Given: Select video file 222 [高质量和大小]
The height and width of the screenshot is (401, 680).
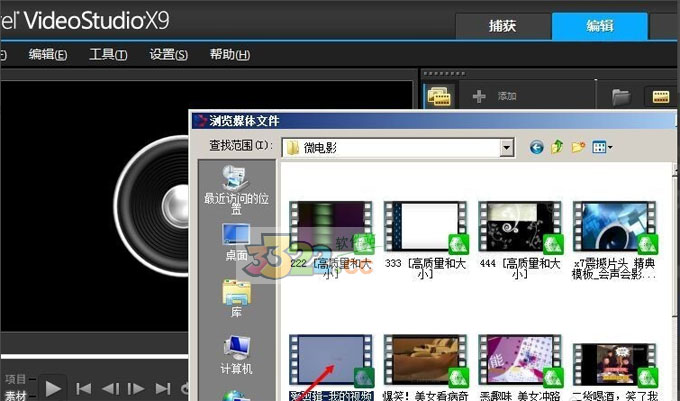Looking at the screenshot, I should 331,240.
